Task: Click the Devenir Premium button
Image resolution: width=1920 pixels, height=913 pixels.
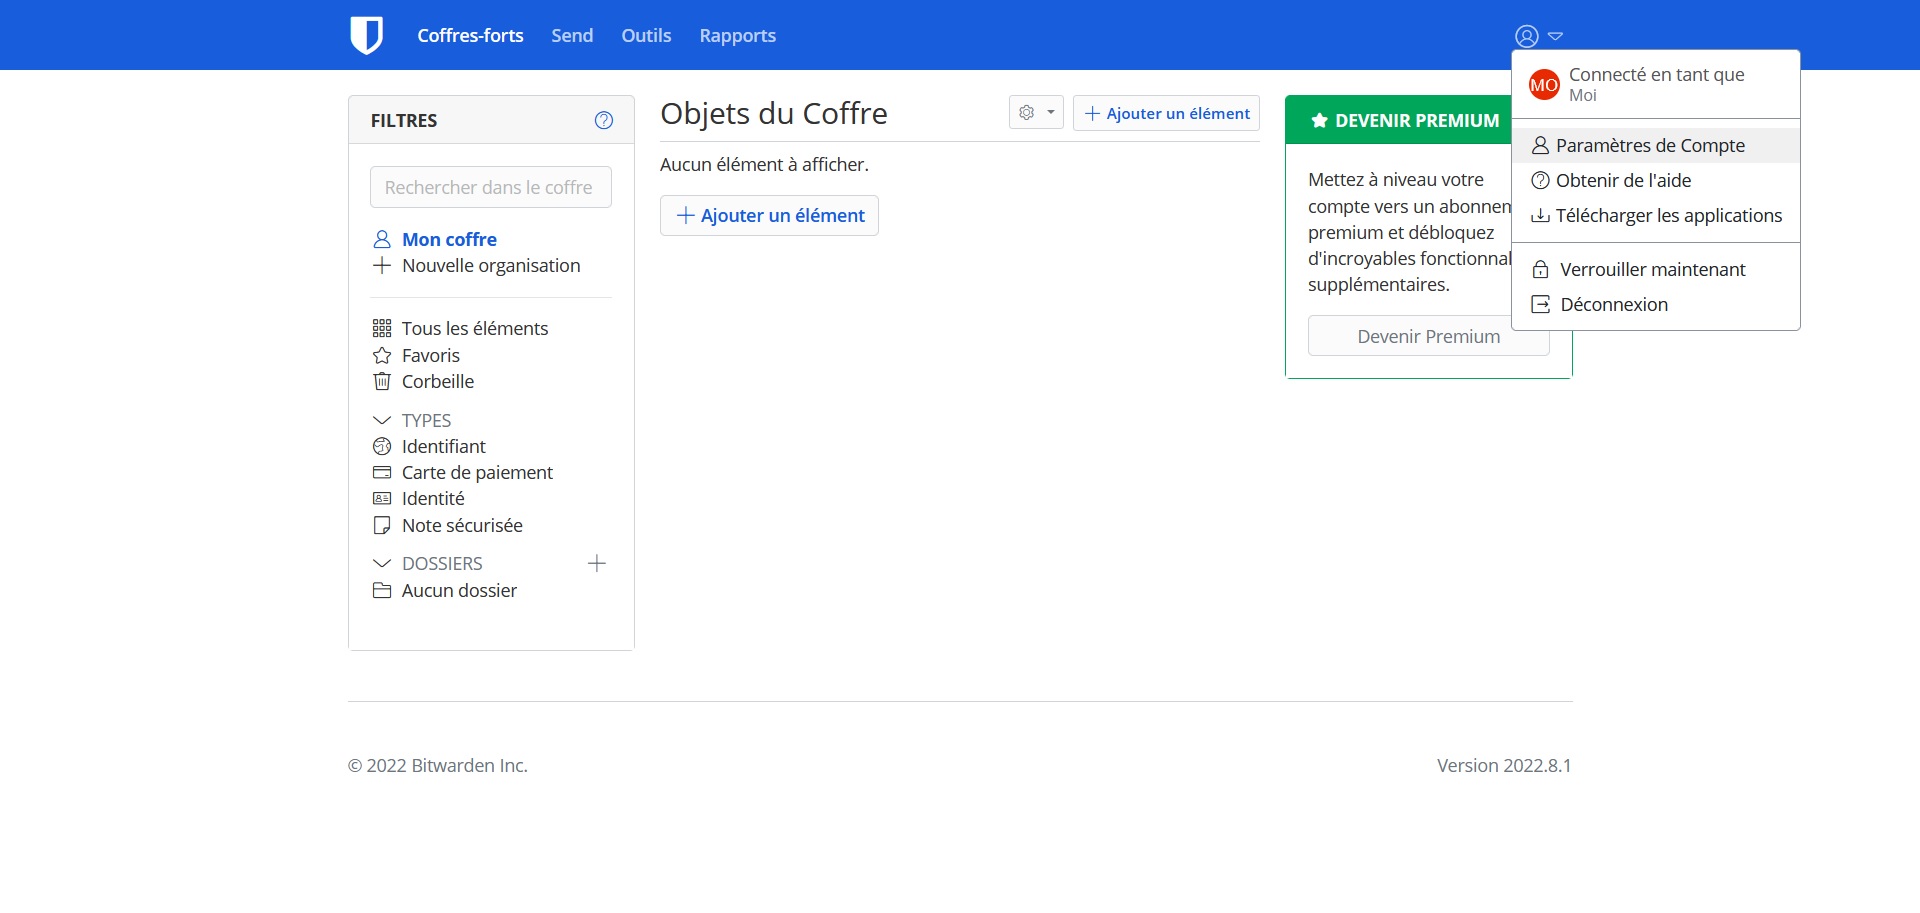Action: click(x=1427, y=337)
